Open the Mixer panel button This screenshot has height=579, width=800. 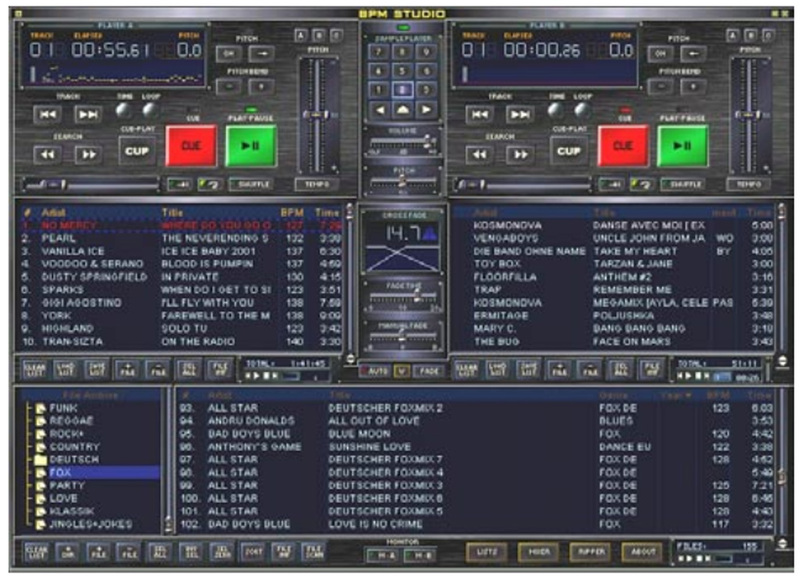point(539,551)
